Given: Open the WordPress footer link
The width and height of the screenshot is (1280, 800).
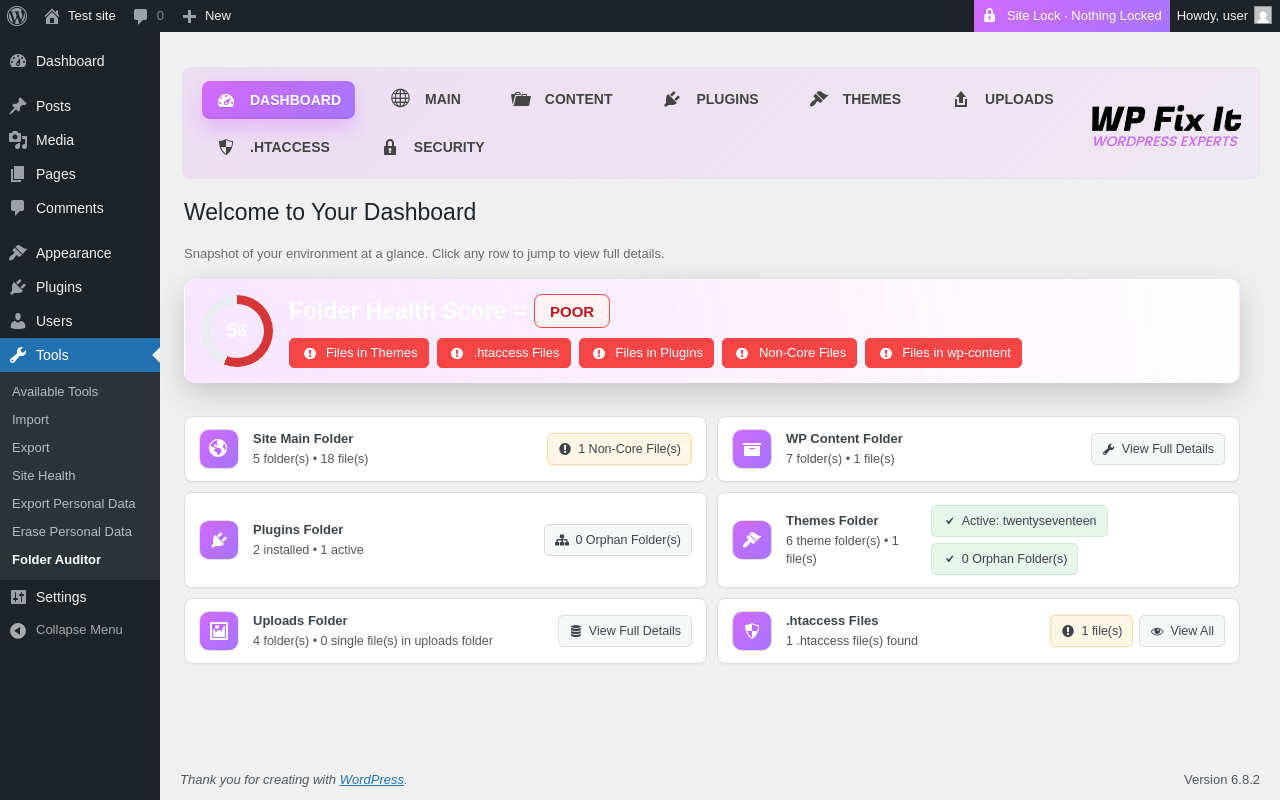Looking at the screenshot, I should pyautogui.click(x=372, y=779).
